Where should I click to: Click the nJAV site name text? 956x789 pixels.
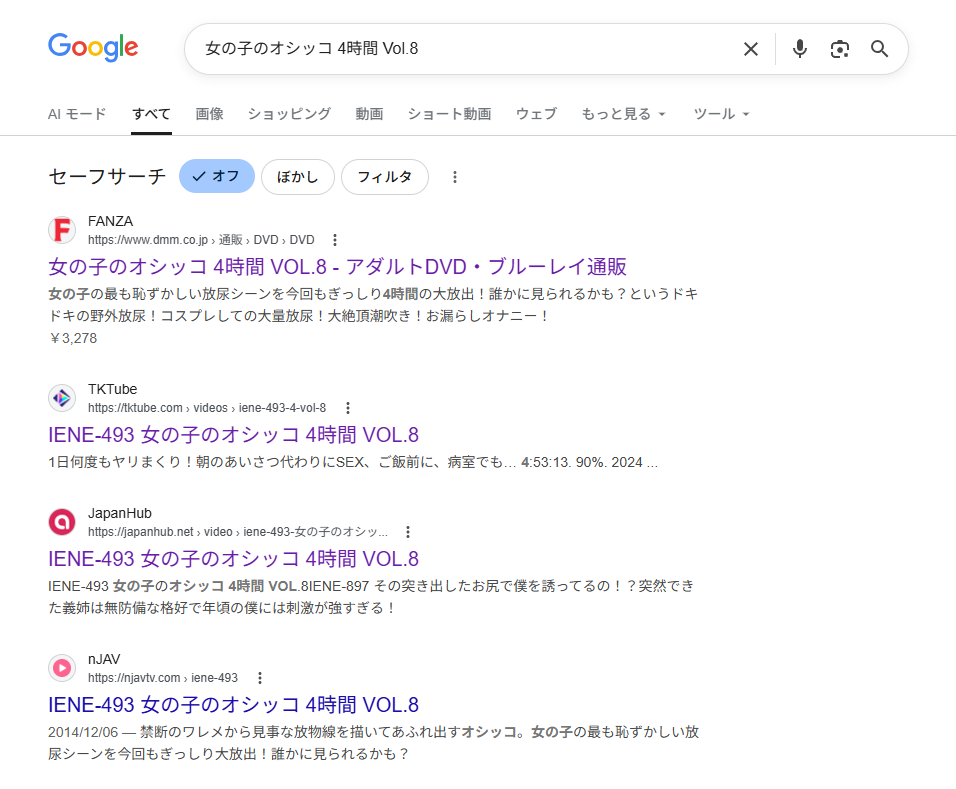point(104,660)
